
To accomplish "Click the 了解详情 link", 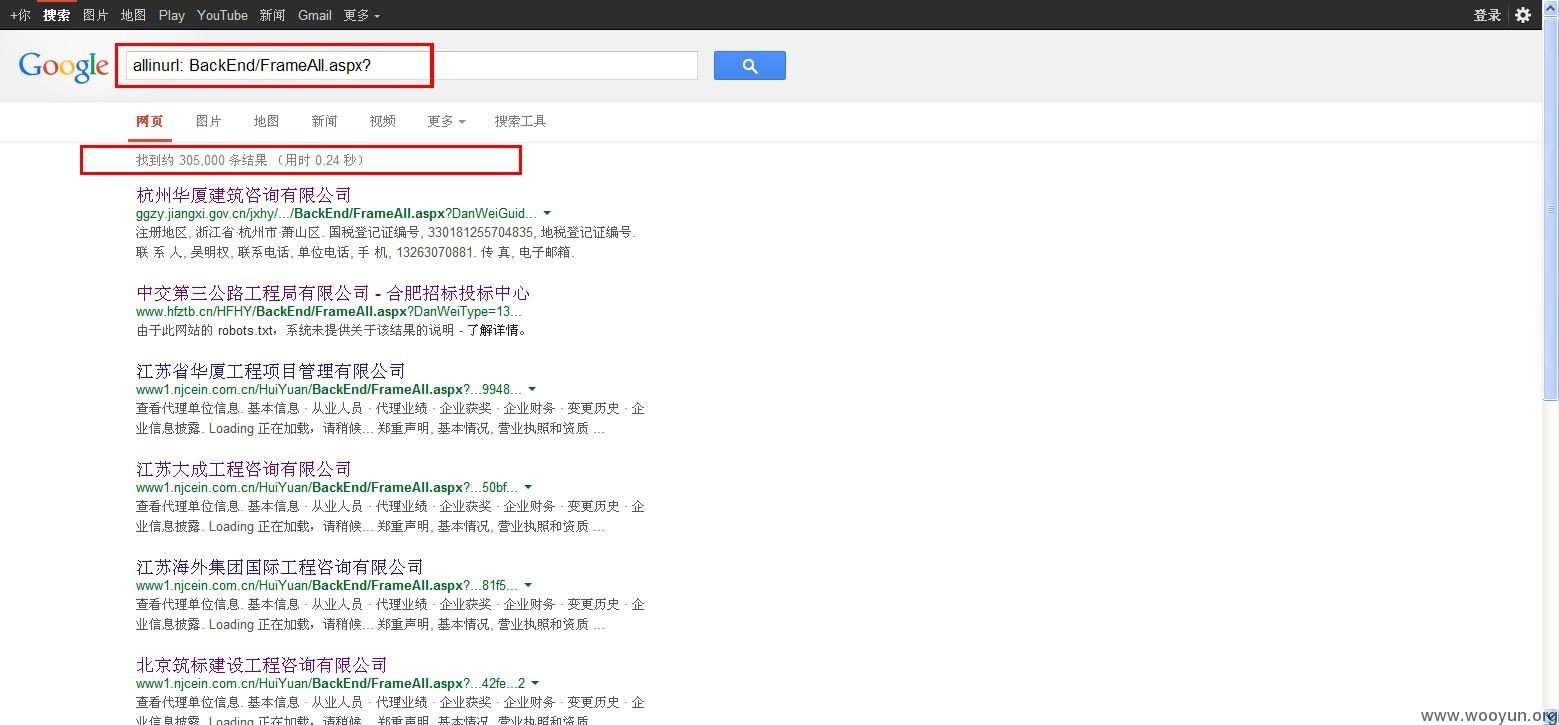I will tap(492, 330).
